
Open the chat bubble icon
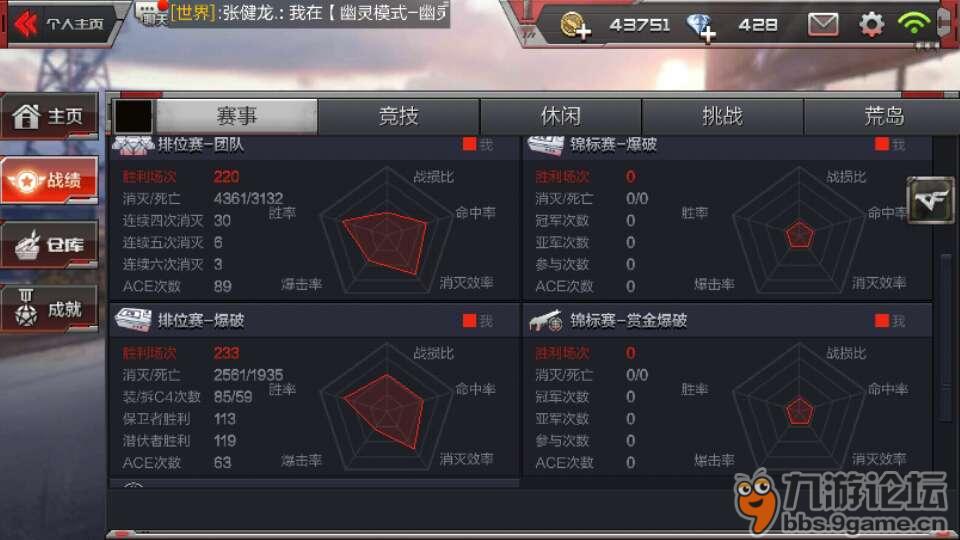pyautogui.click(x=151, y=13)
